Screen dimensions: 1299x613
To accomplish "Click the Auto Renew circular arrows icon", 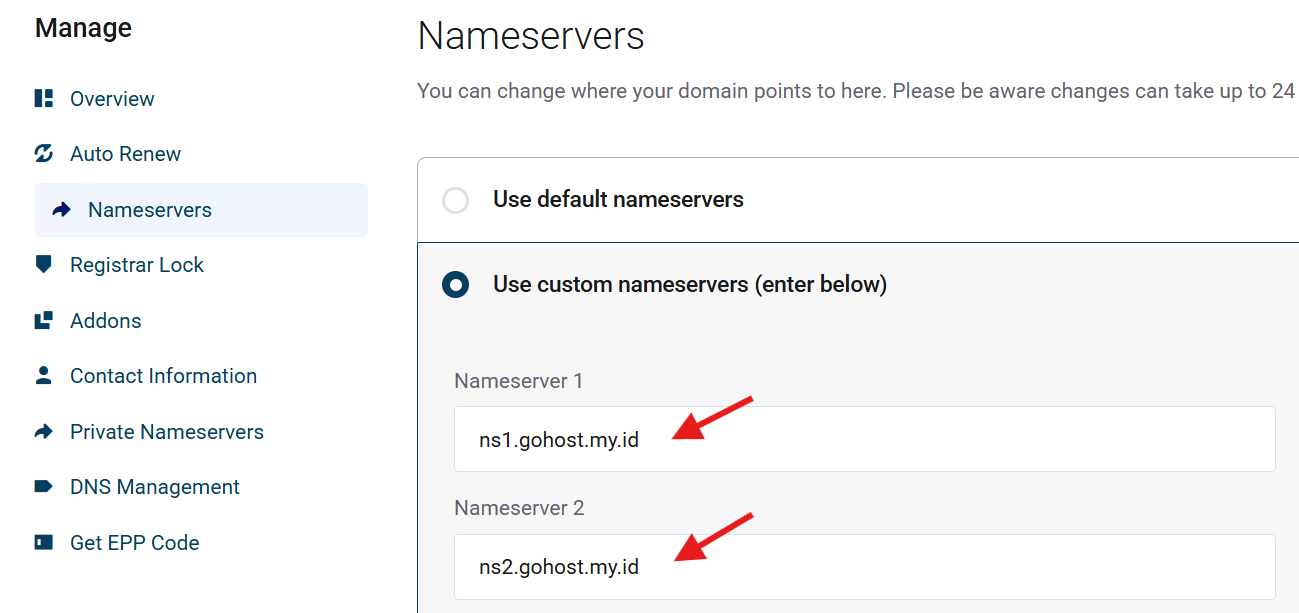I will [43, 154].
